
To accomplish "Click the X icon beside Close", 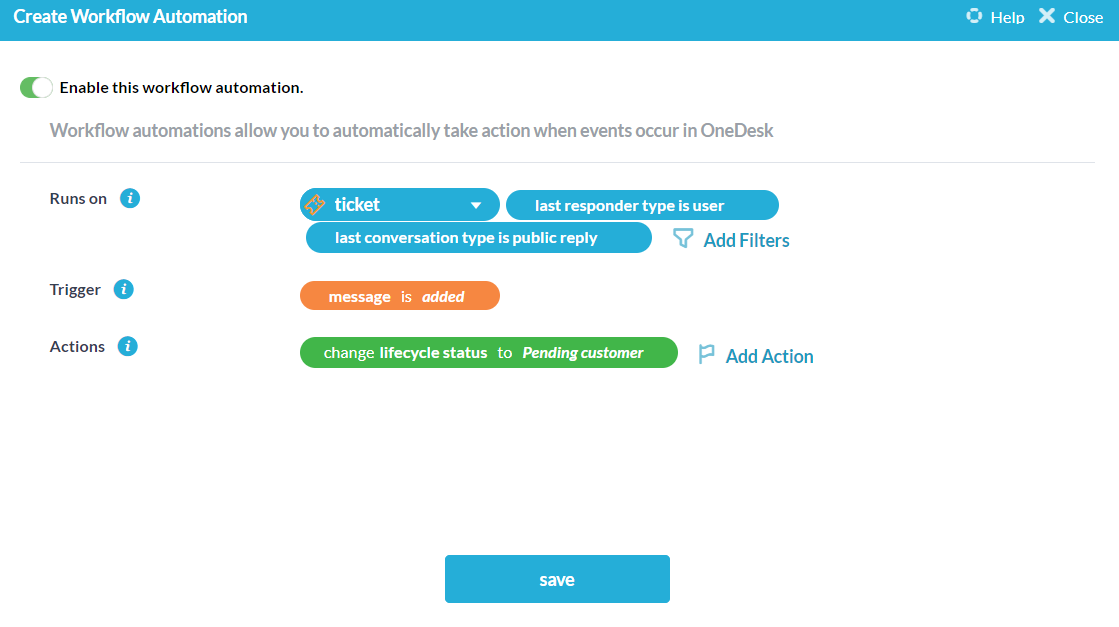I will coord(1047,16).
